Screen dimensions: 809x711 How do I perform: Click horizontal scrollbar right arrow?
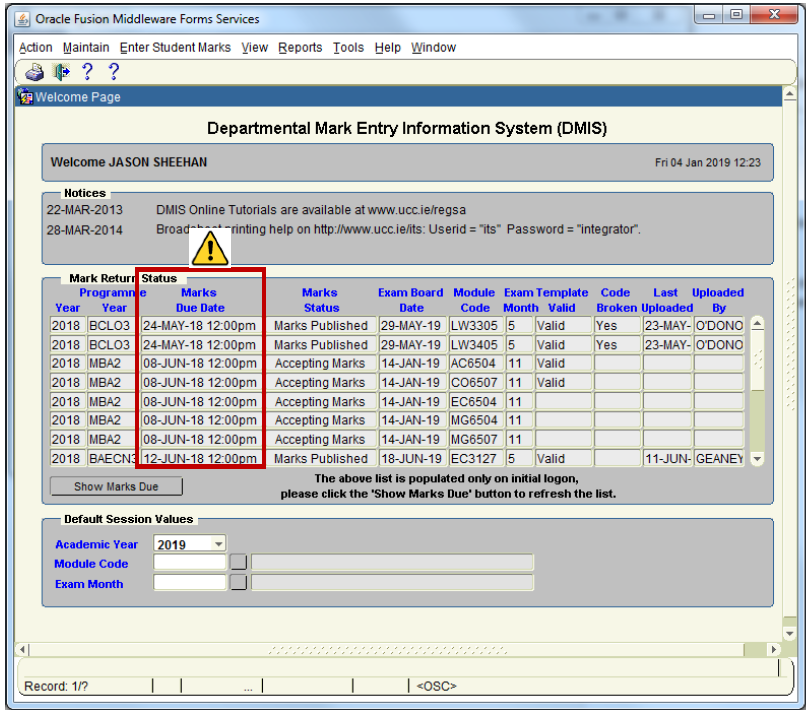click(773, 650)
